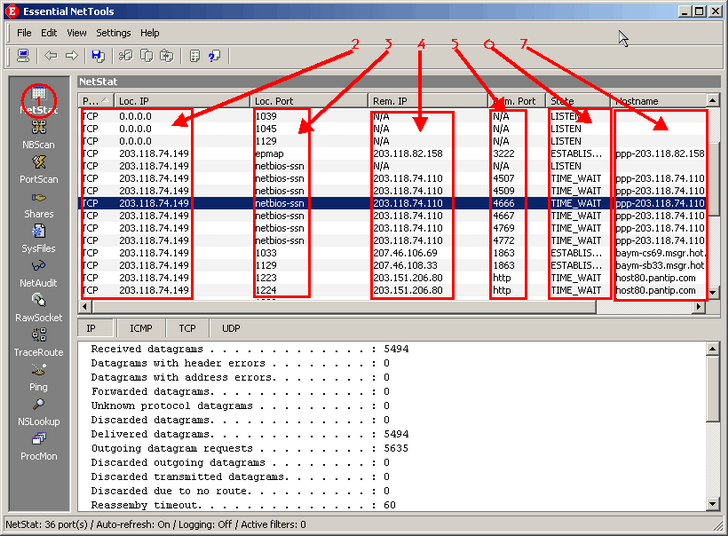Open the Help menu
728x536 pixels.
point(150,33)
